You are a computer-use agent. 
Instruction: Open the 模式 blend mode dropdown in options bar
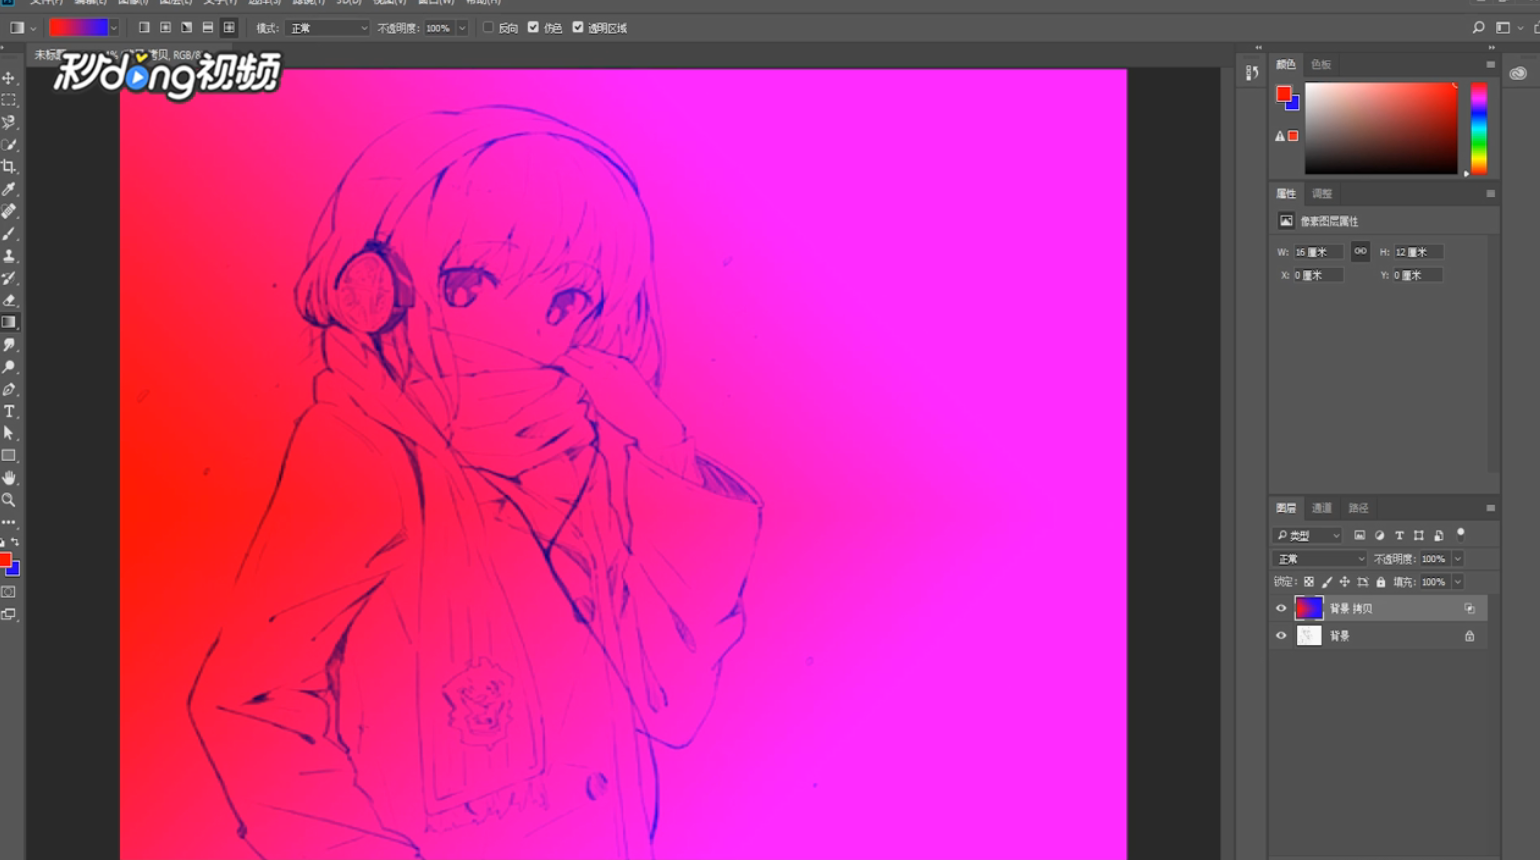click(x=328, y=28)
